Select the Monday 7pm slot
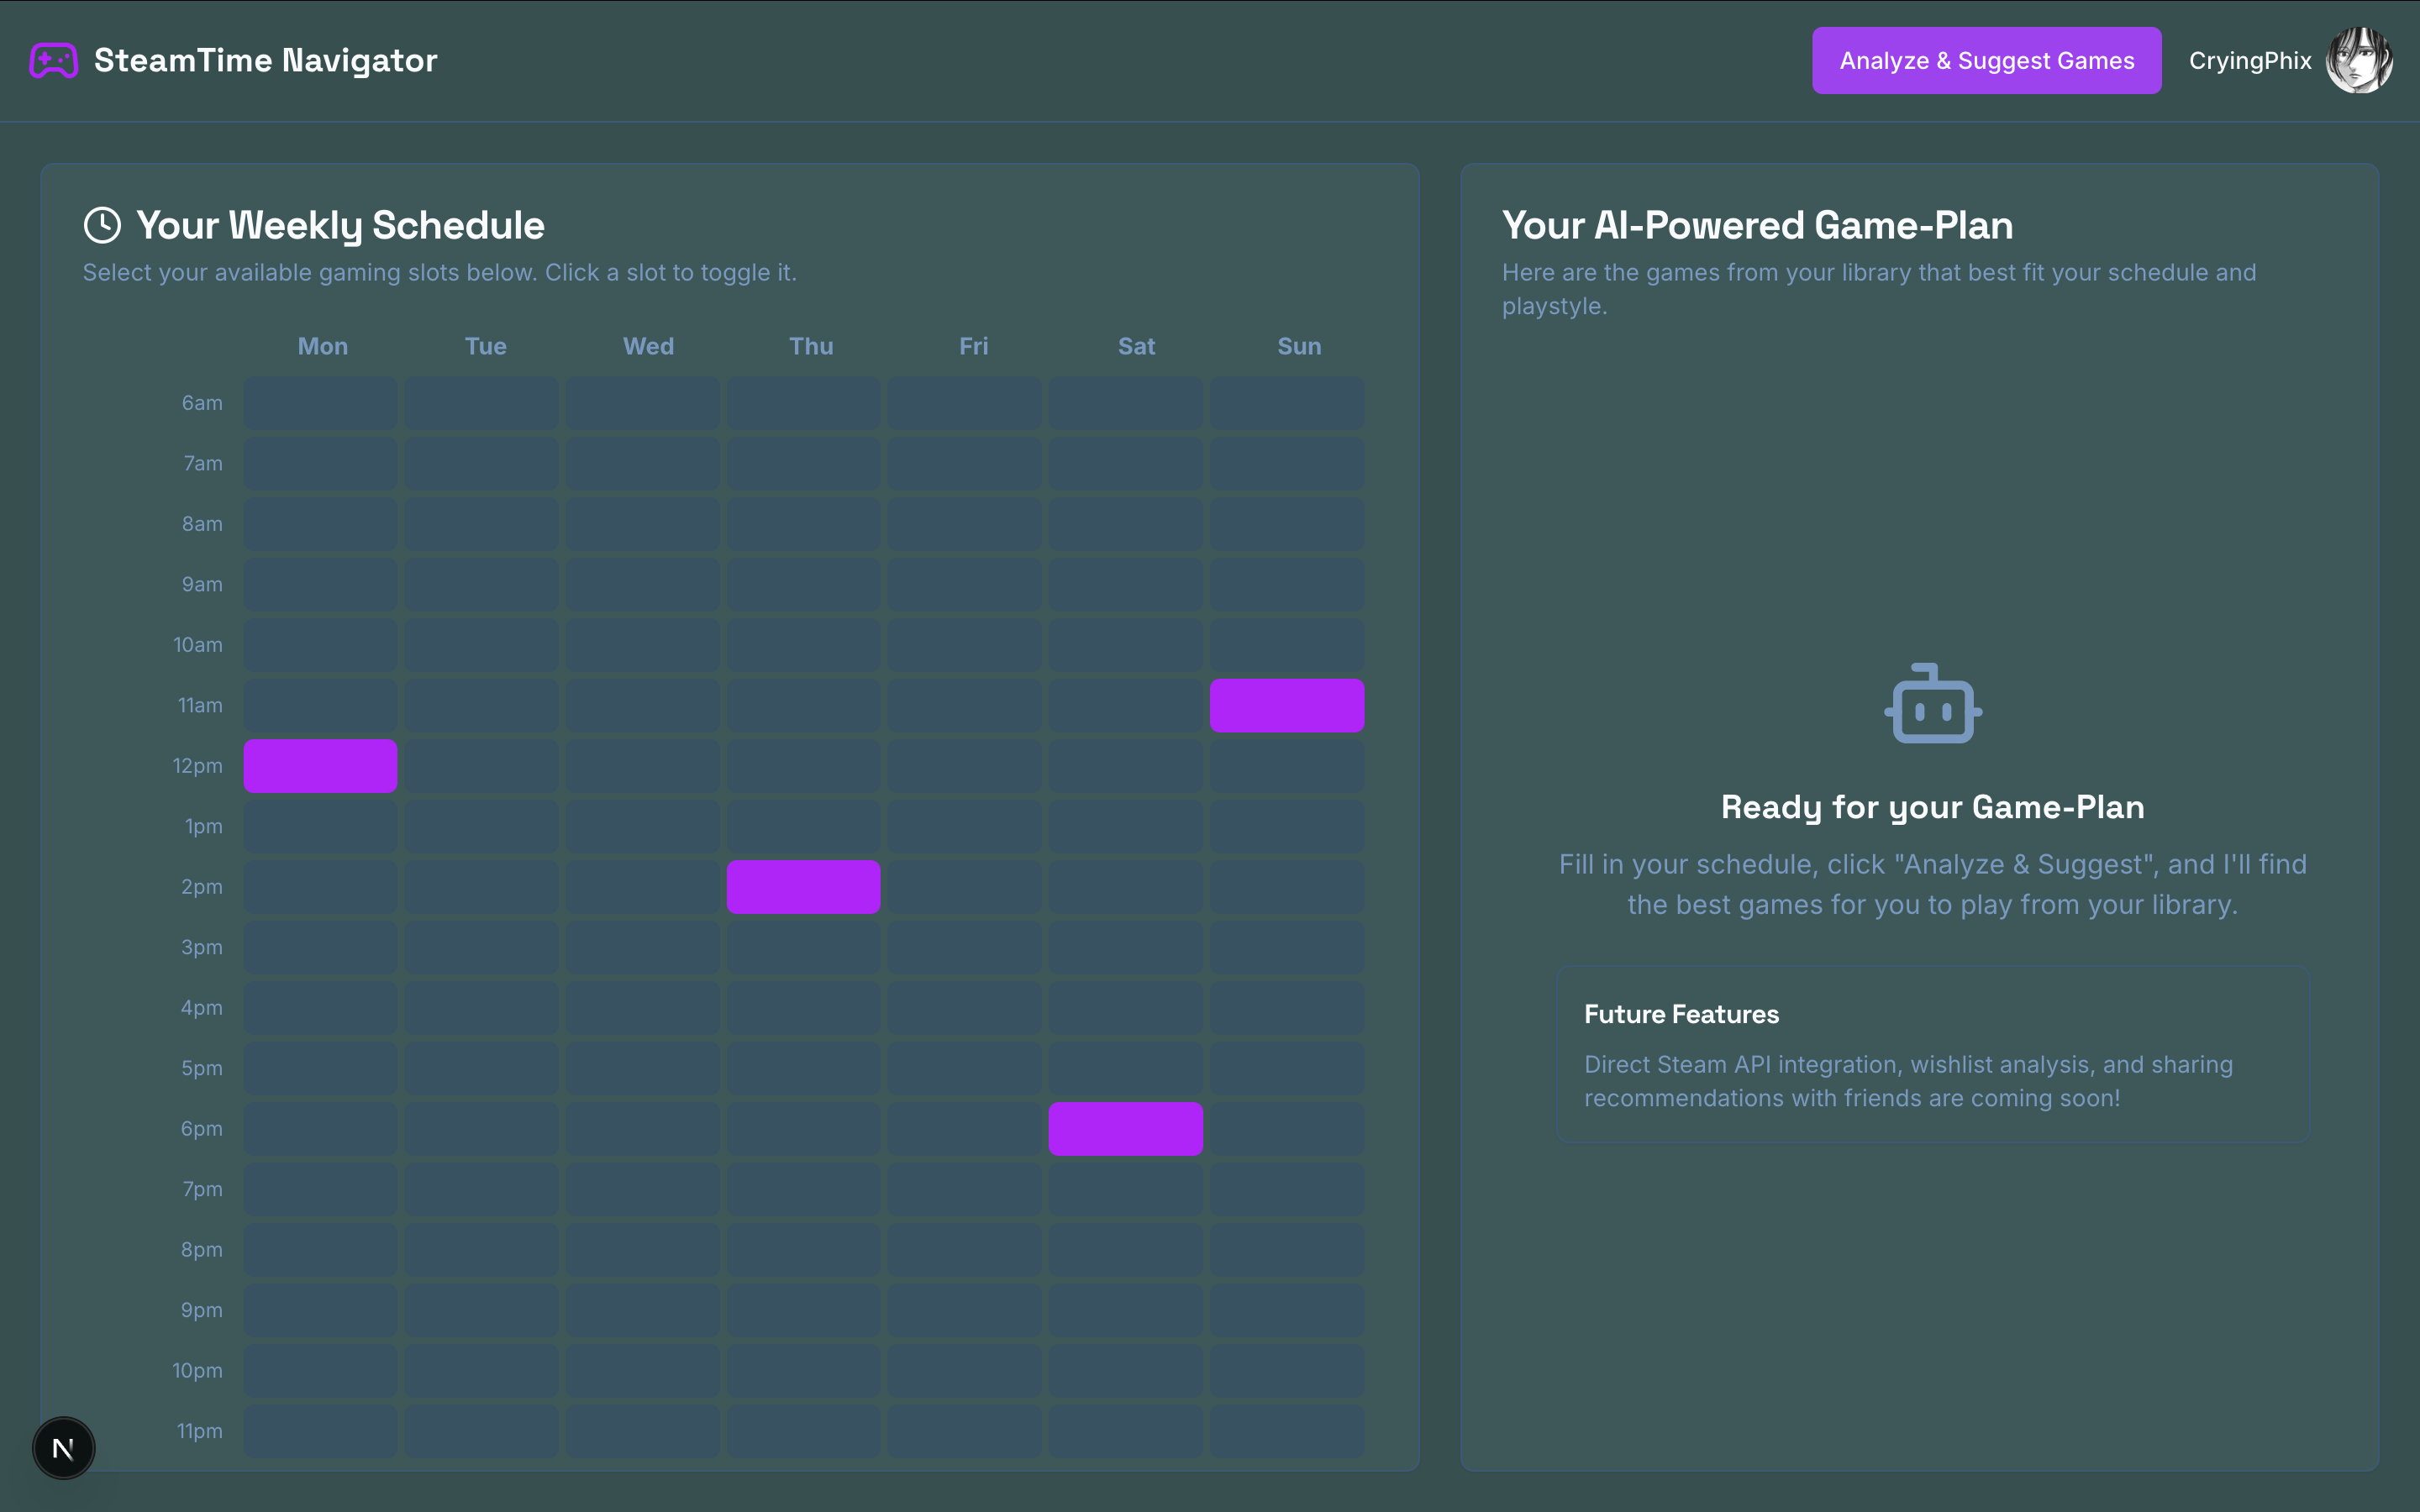The width and height of the screenshot is (2420, 1512). [x=320, y=1190]
